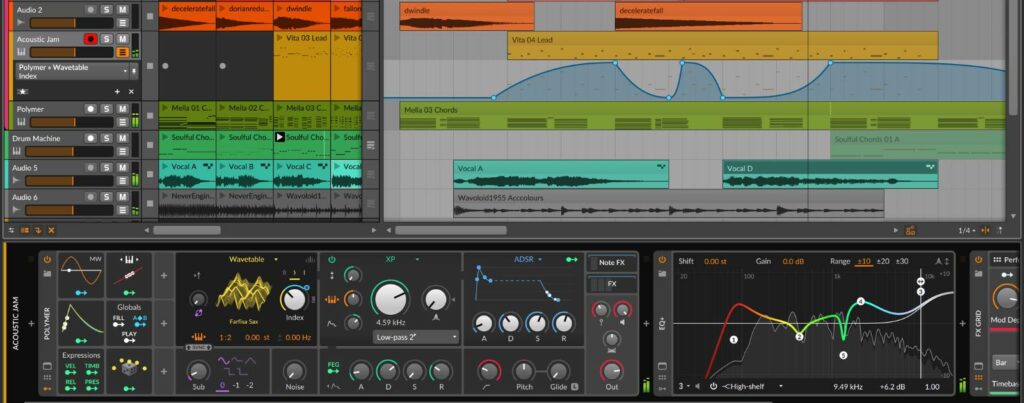The height and width of the screenshot is (403, 1024).
Task: Remove the Wavetable Index automation lane
Action: (x=131, y=92)
